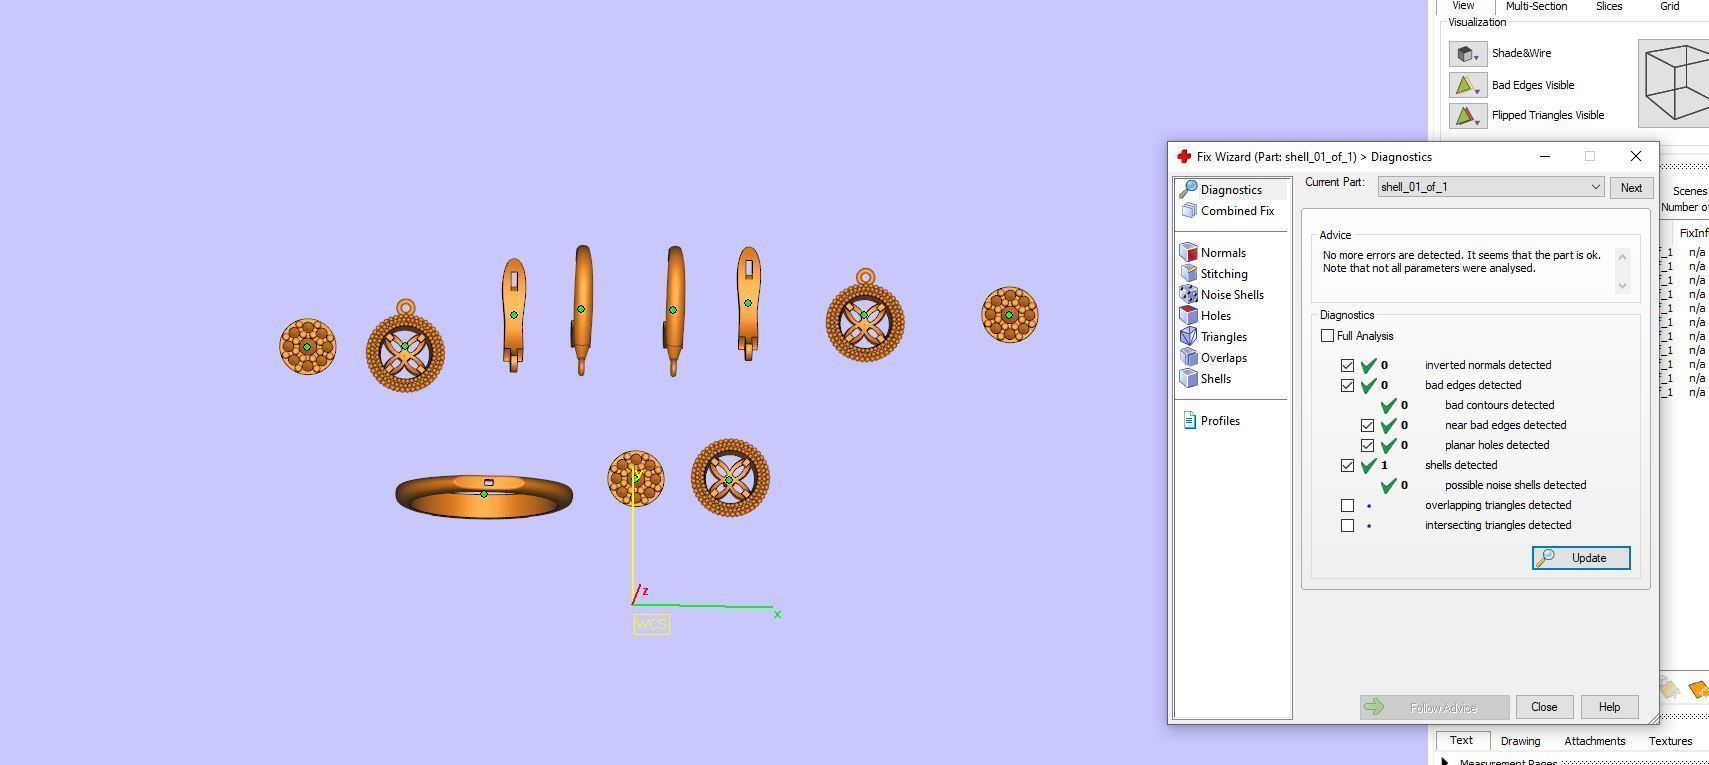Toggle the Full Analysis checkbox
Image resolution: width=1709 pixels, height=765 pixels.
pyautogui.click(x=1327, y=336)
